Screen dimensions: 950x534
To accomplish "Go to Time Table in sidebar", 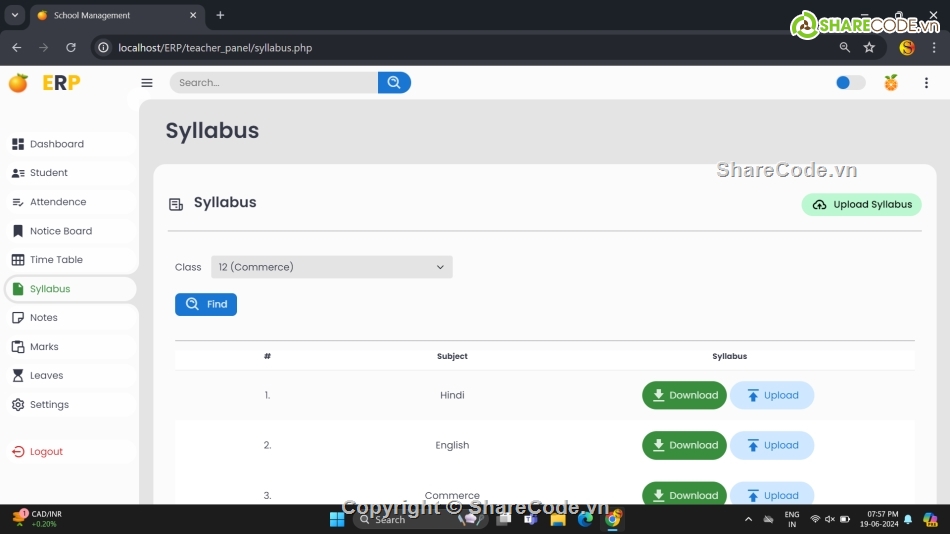I will click(56, 260).
